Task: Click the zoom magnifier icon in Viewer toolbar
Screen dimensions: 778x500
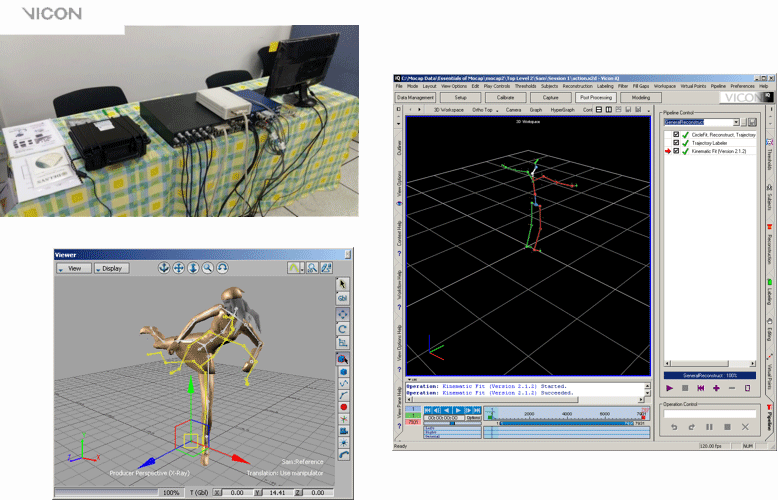Action: click(x=208, y=268)
